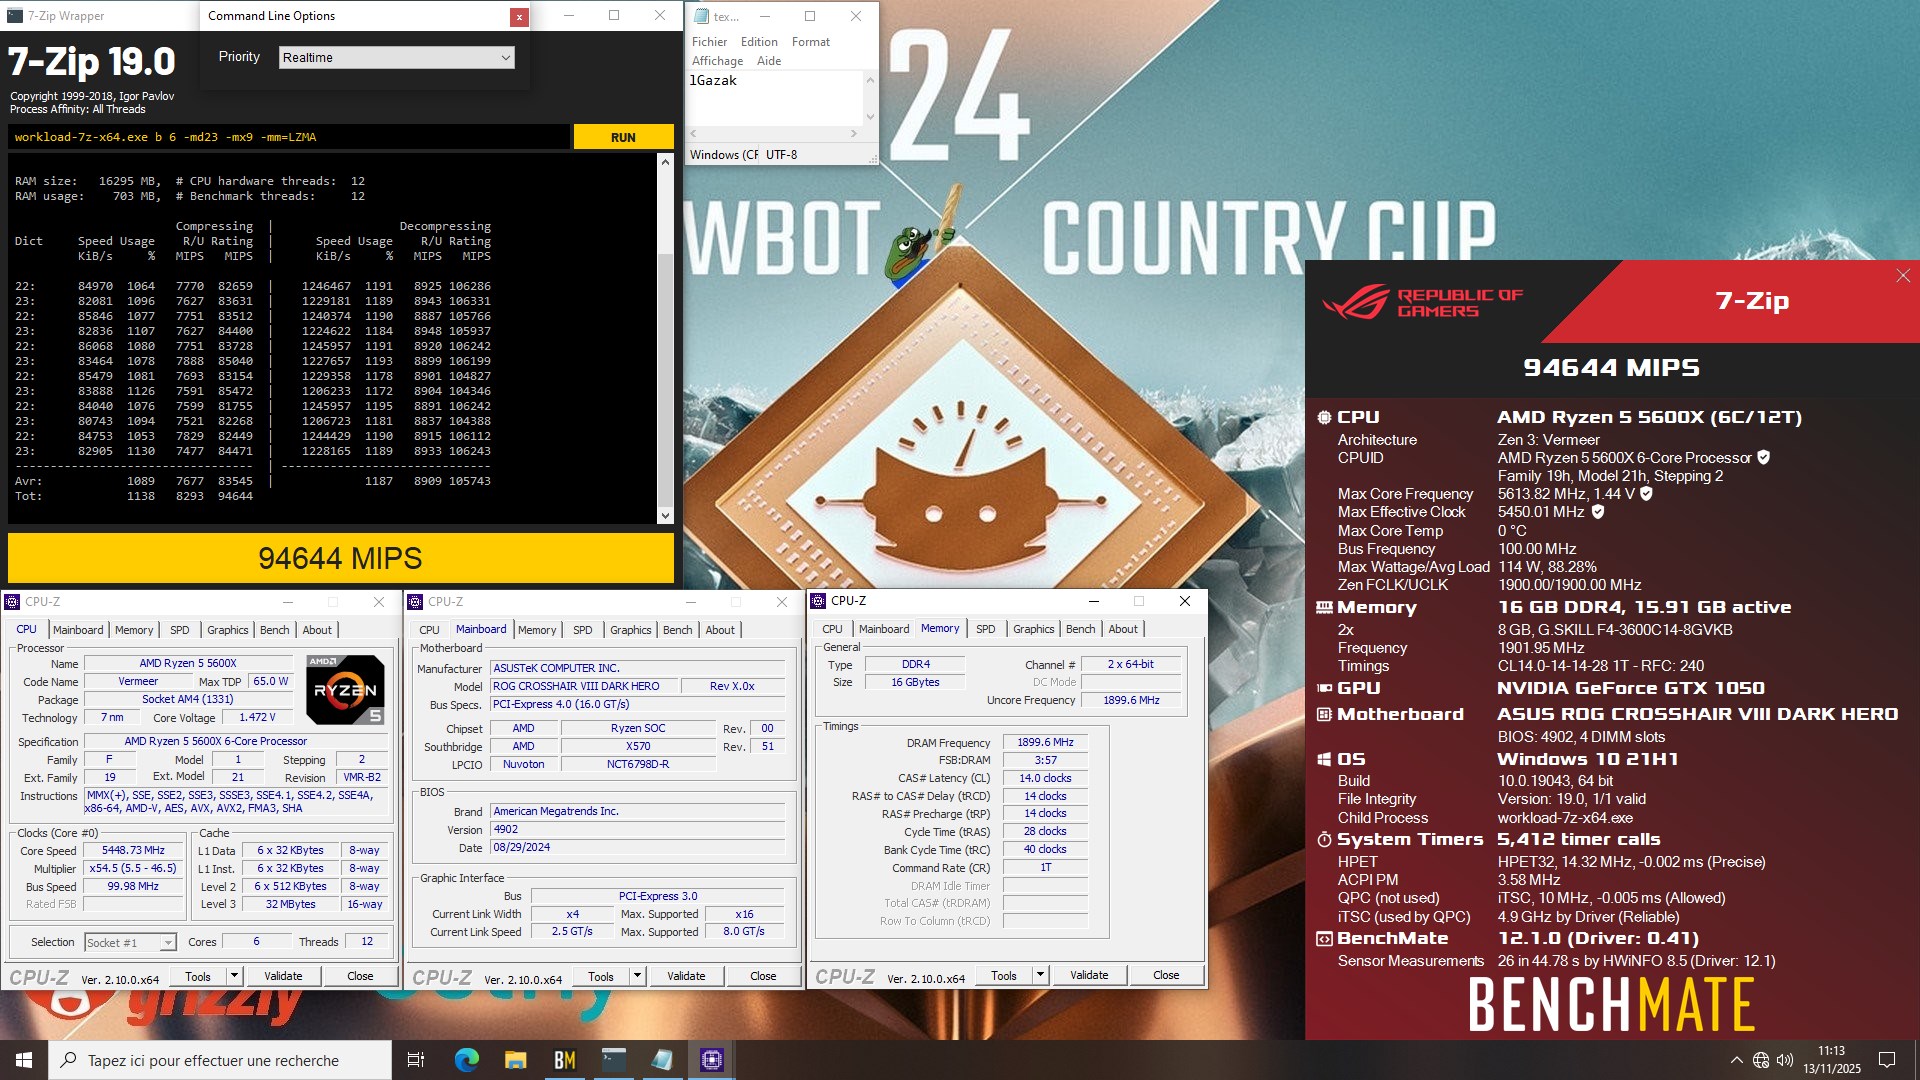Image resolution: width=1920 pixels, height=1080 pixels.
Task: Click the System Timers icon in BenchMate
Action: tap(1324, 839)
